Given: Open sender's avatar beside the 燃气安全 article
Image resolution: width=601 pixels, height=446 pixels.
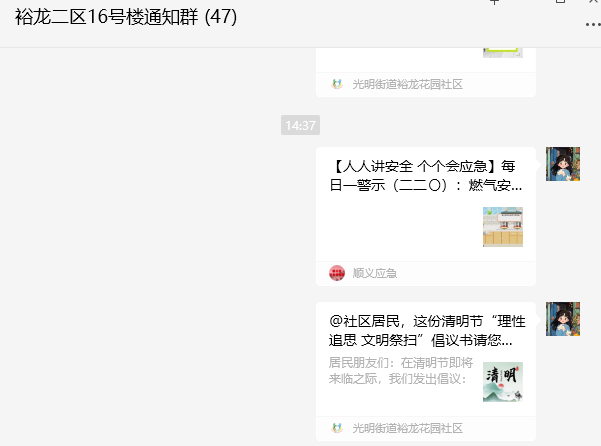Looking at the screenshot, I should 563,164.
